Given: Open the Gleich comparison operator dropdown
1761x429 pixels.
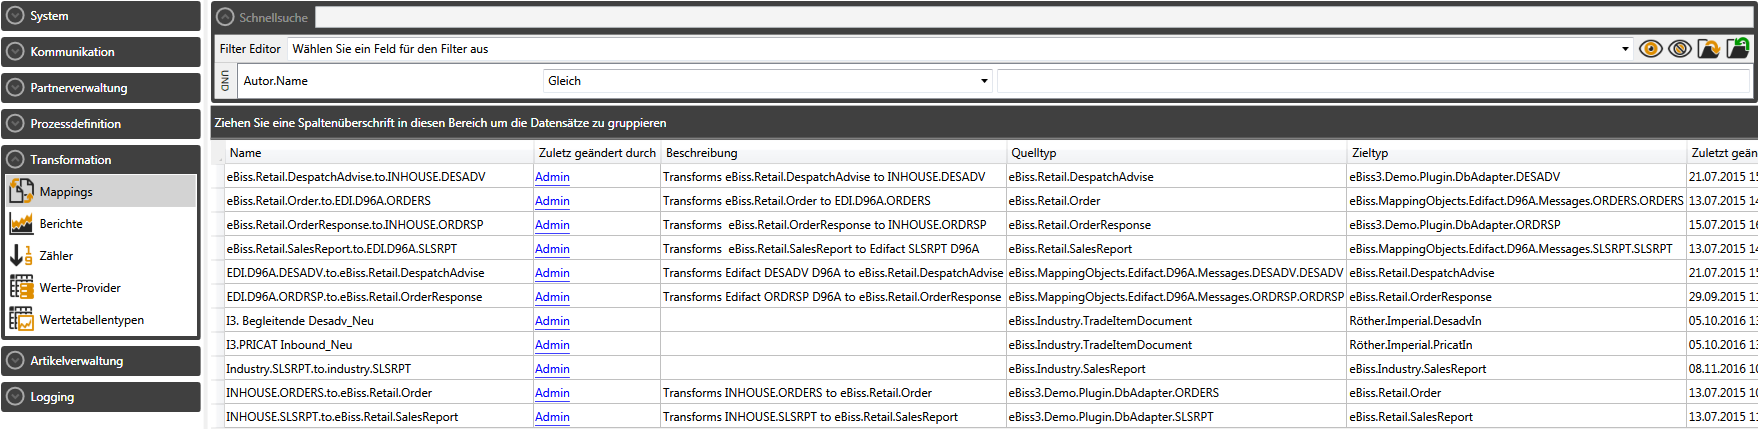Looking at the screenshot, I should [x=984, y=81].
